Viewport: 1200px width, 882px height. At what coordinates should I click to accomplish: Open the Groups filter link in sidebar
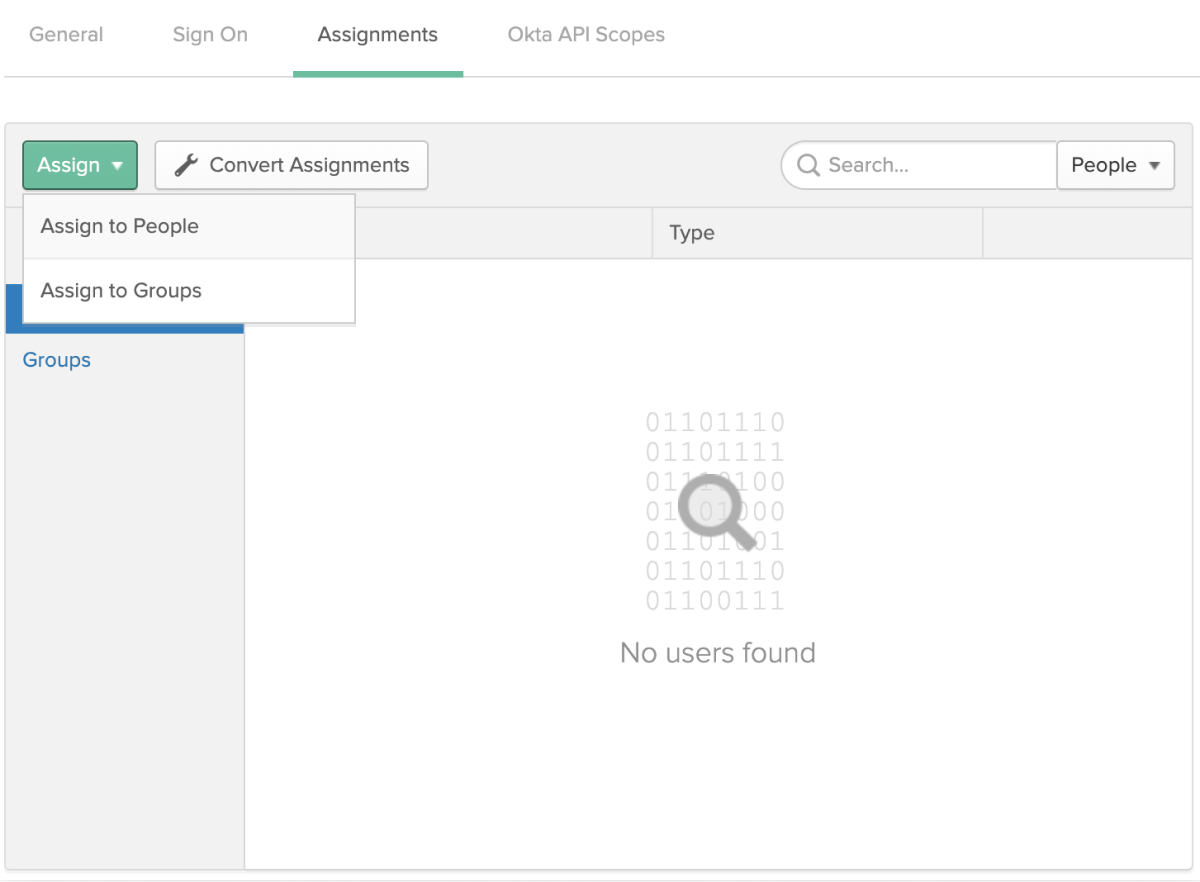[x=57, y=360]
